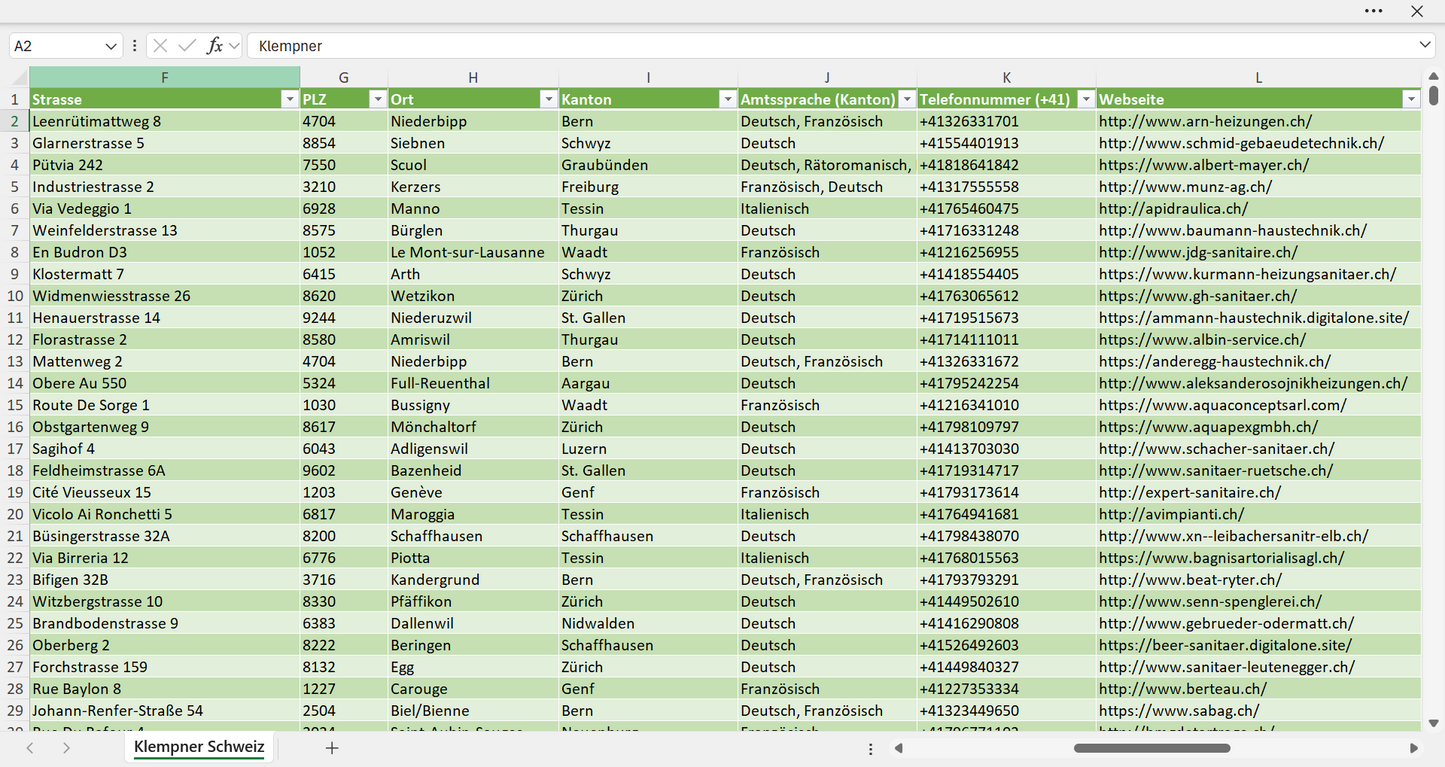Expand the Name Box dropdown
Screen dimensions: 1445x767
111,46
